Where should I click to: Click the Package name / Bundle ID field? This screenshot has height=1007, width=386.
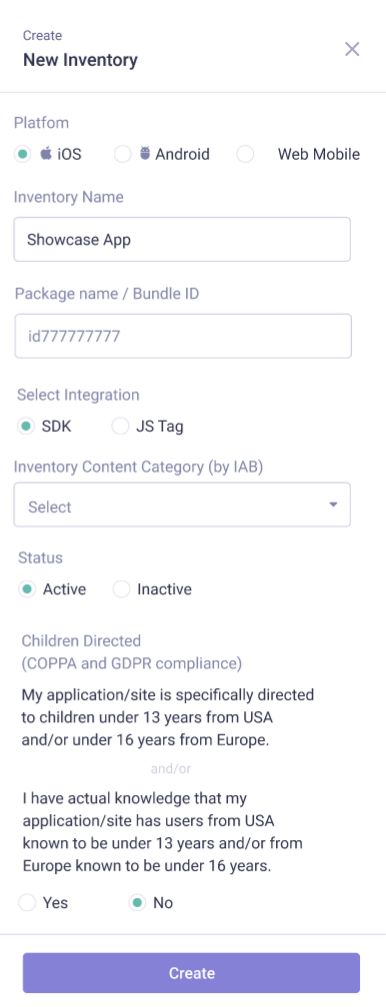(x=183, y=336)
